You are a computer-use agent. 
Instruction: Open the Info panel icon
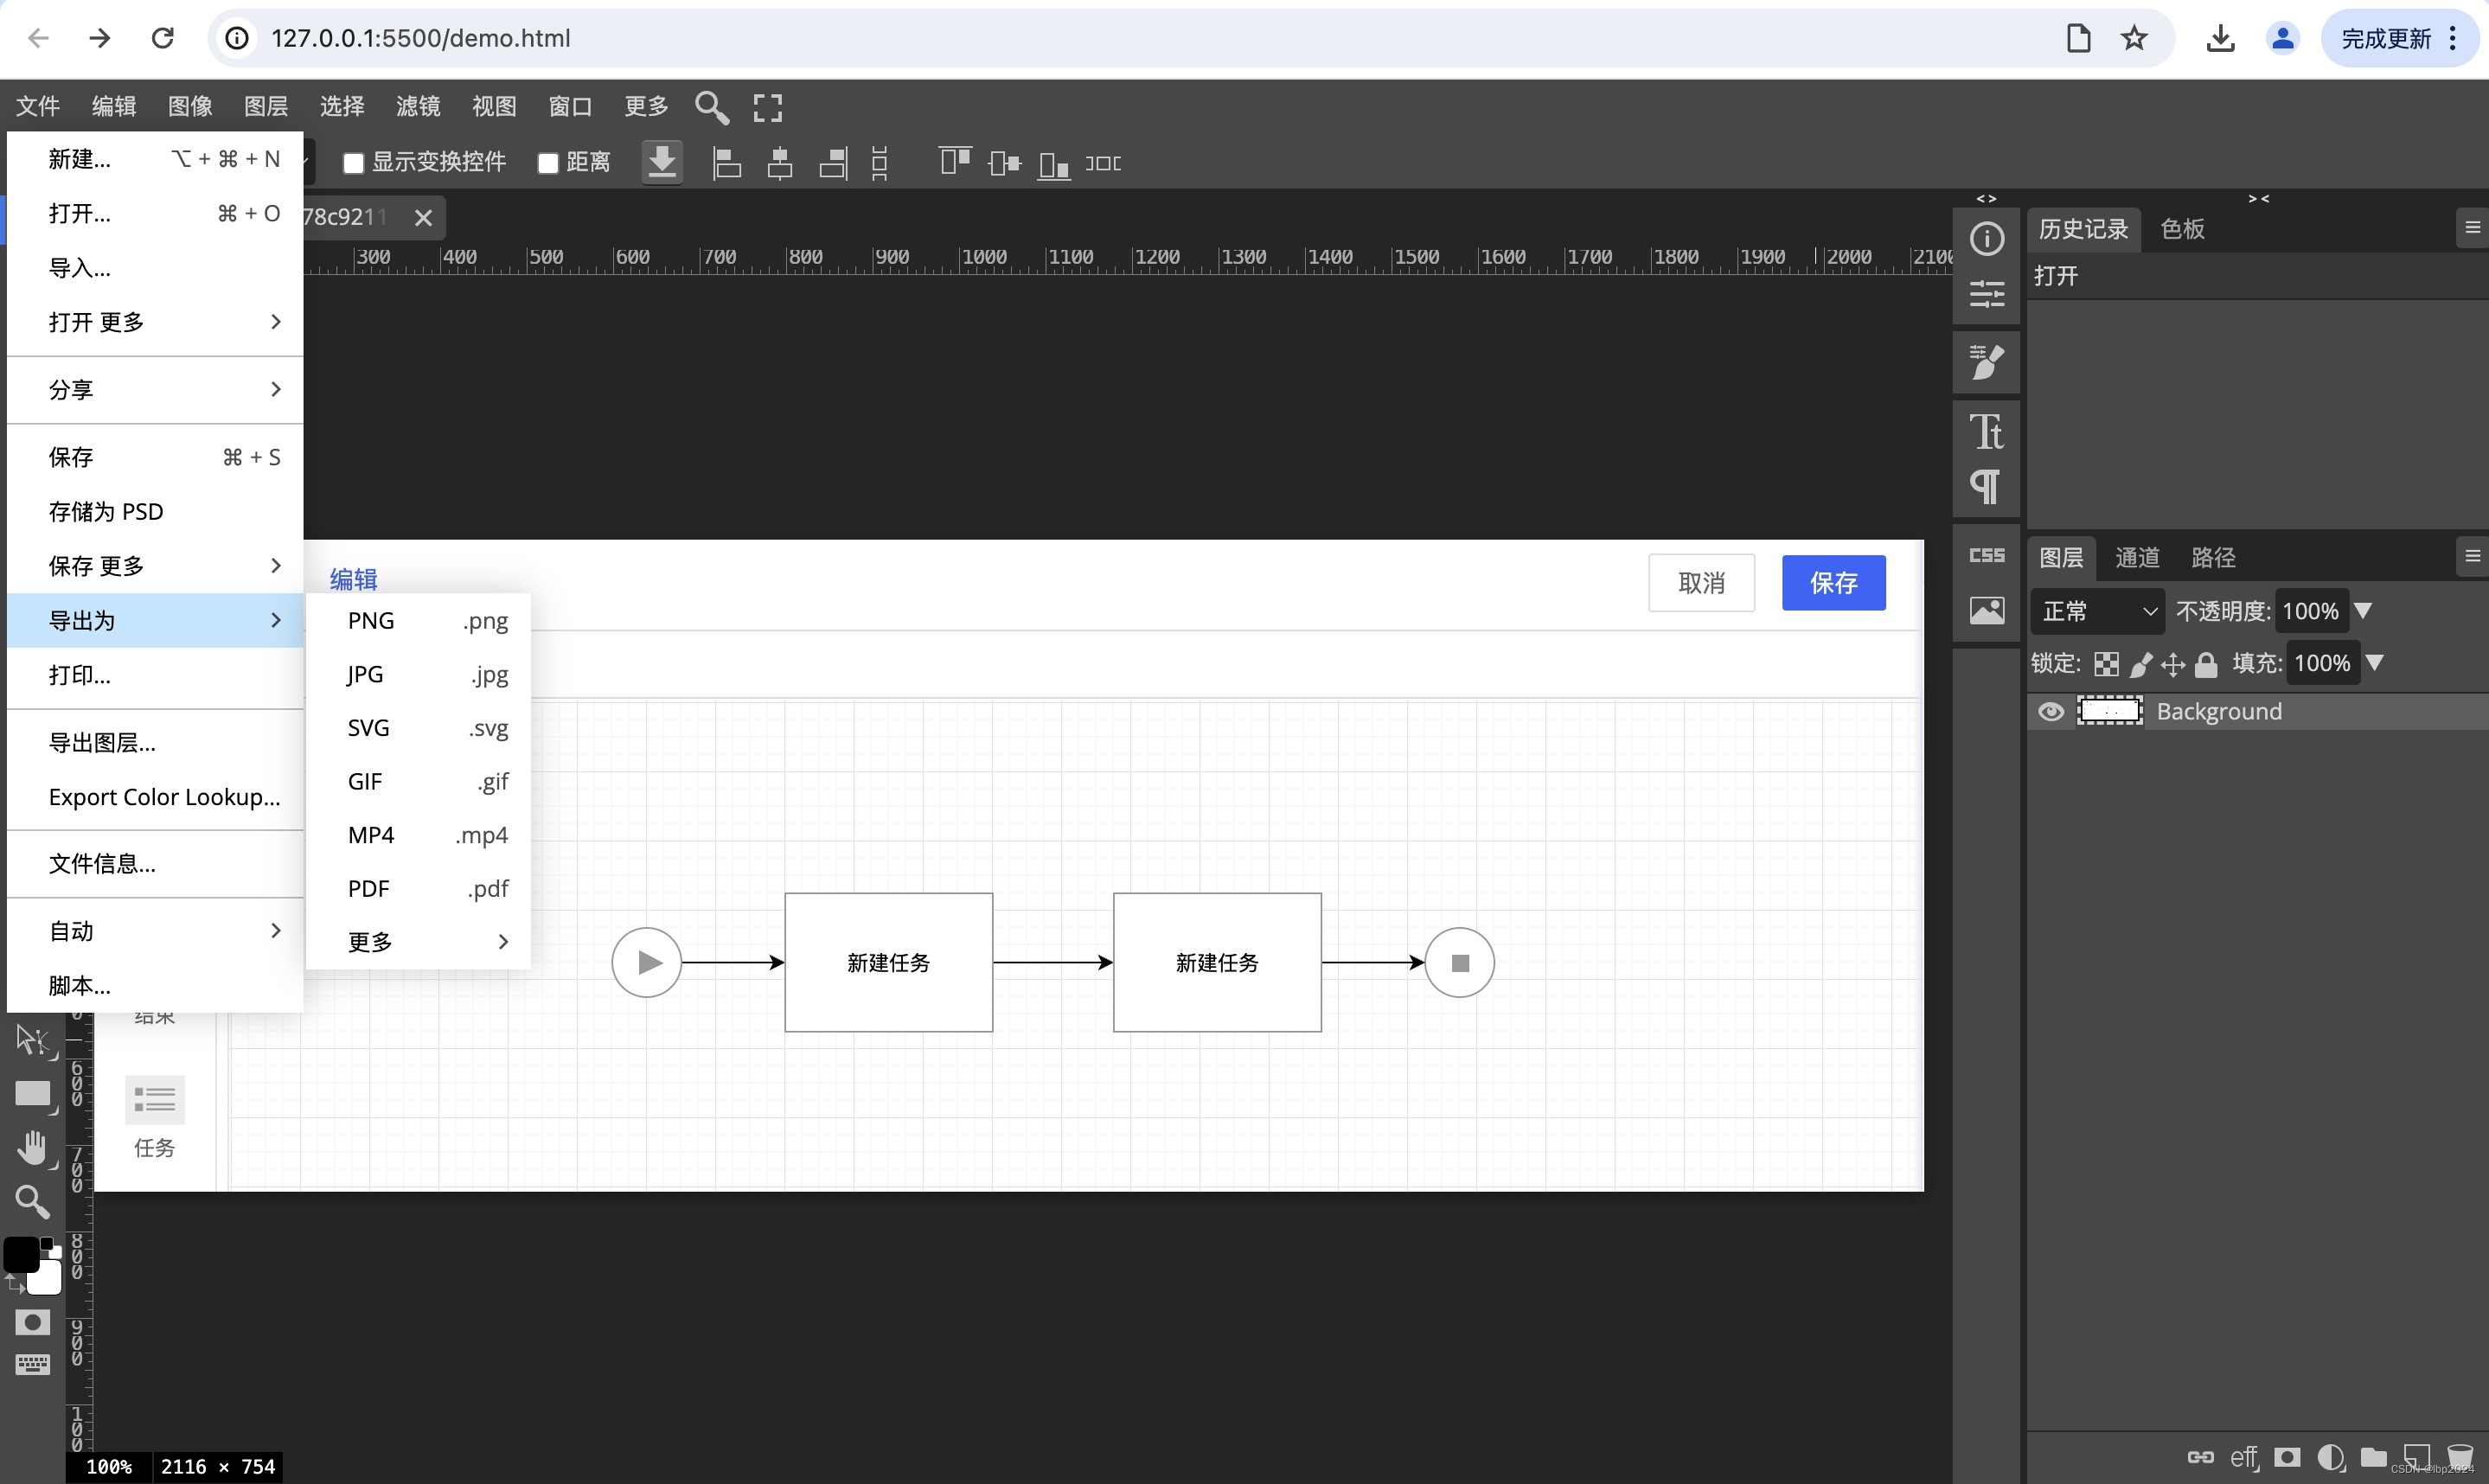point(1986,238)
